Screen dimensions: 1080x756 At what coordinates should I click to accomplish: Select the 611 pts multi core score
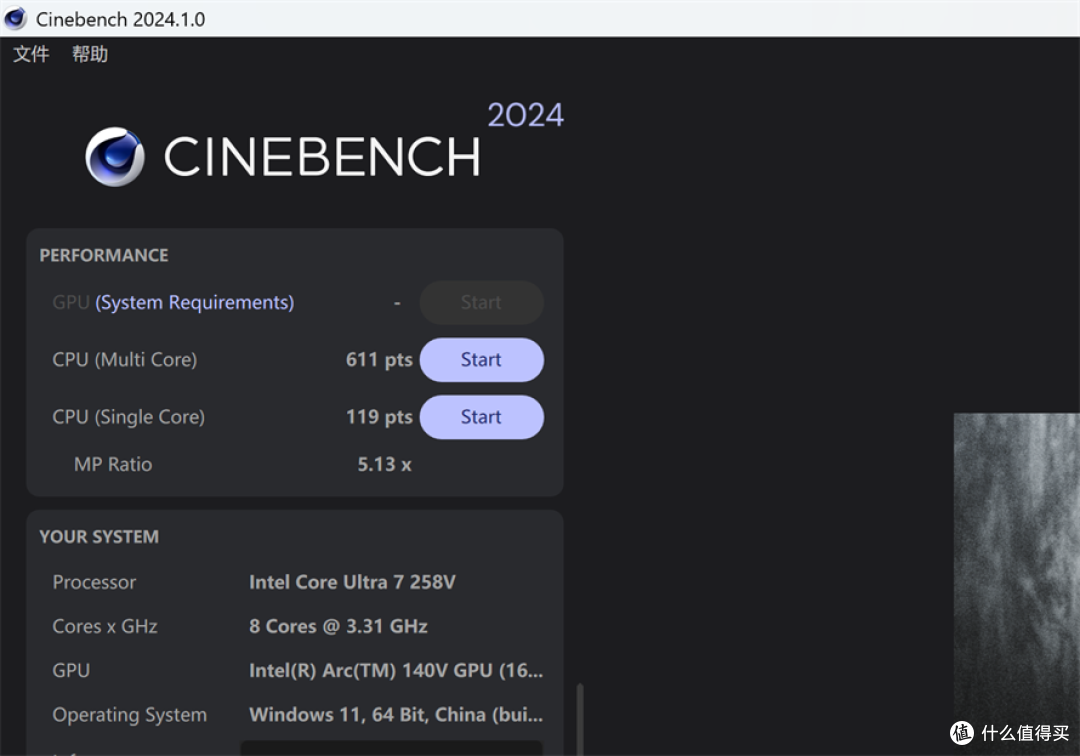coord(379,359)
